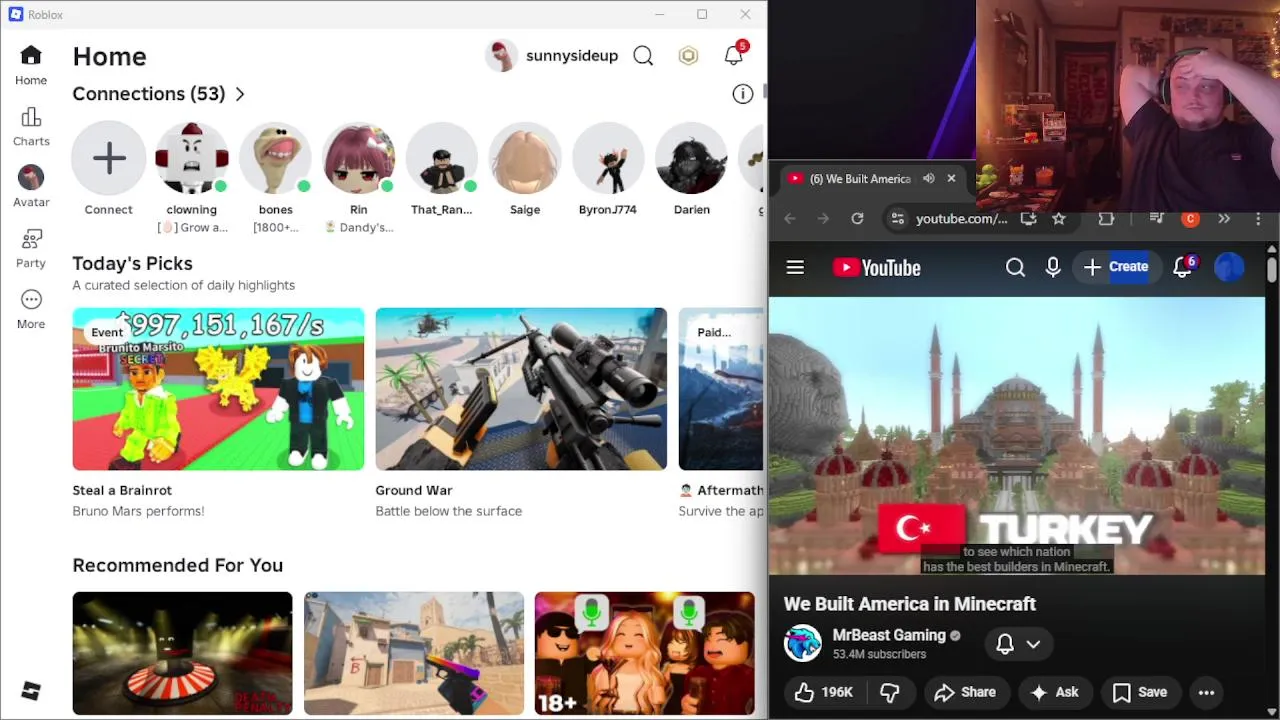Open the Steal a Brainrot game thumbnail
1280x720 pixels.
pos(218,389)
